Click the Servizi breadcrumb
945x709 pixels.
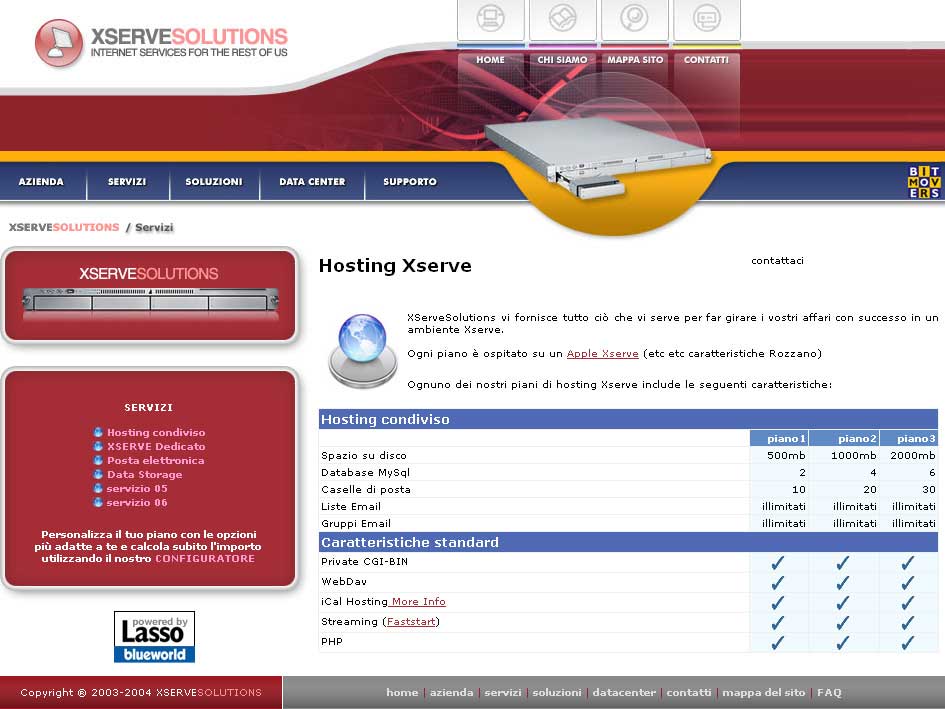click(x=154, y=227)
